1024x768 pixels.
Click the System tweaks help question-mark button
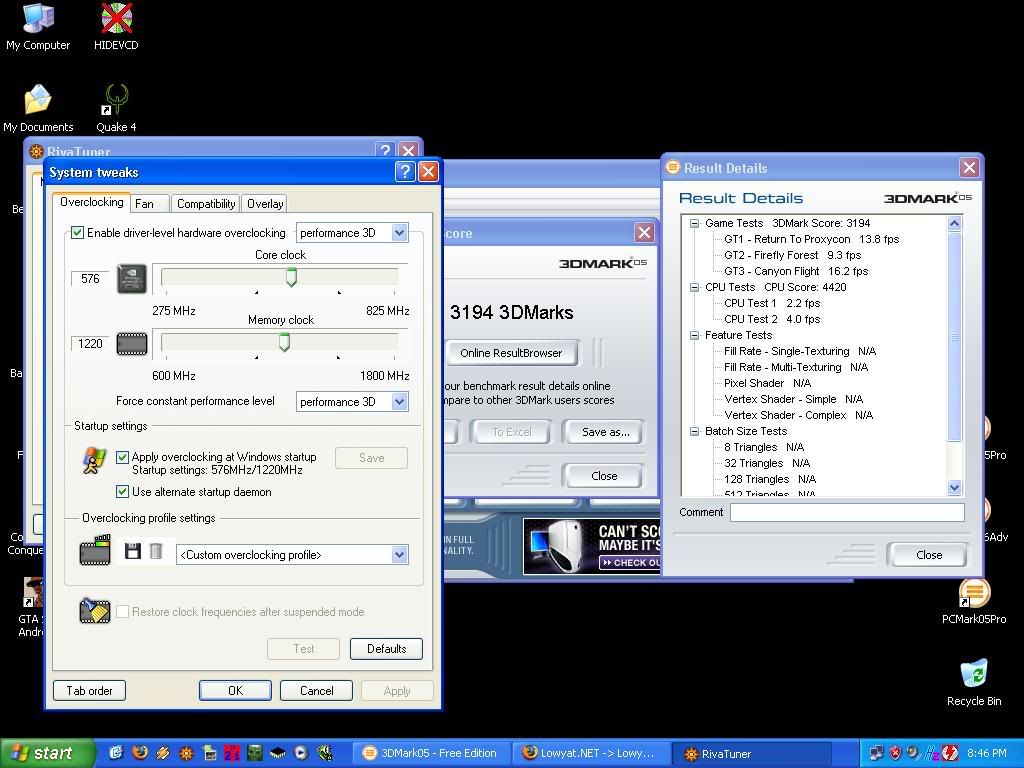pyautogui.click(x=404, y=172)
